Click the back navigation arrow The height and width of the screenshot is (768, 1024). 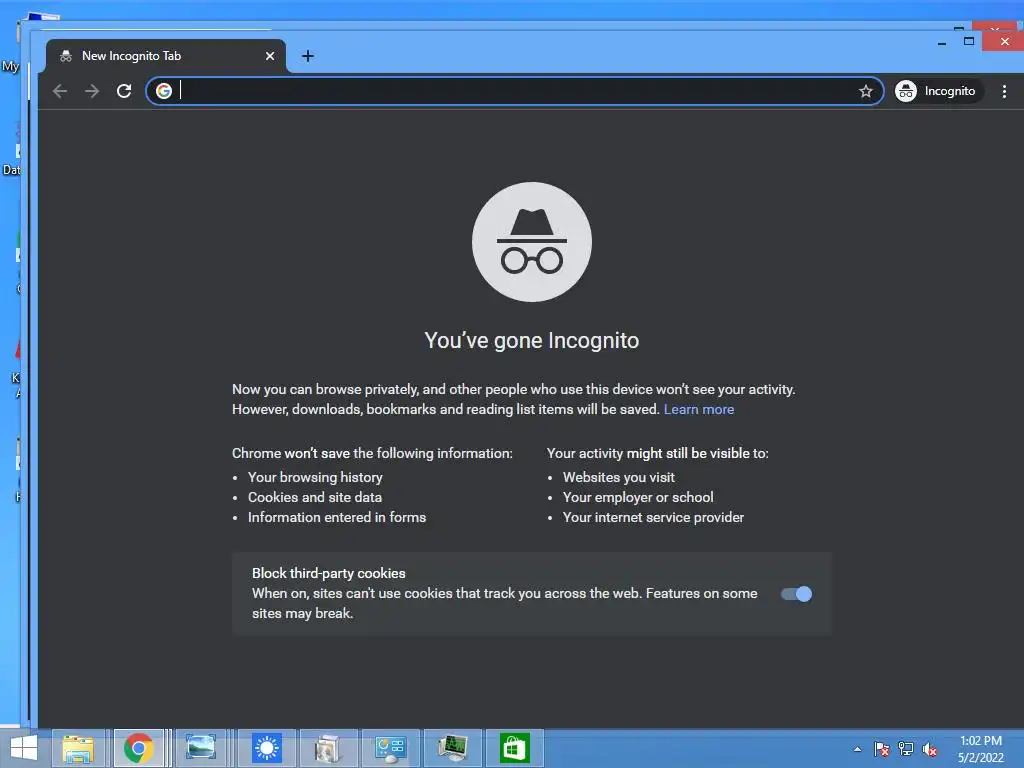click(x=60, y=91)
